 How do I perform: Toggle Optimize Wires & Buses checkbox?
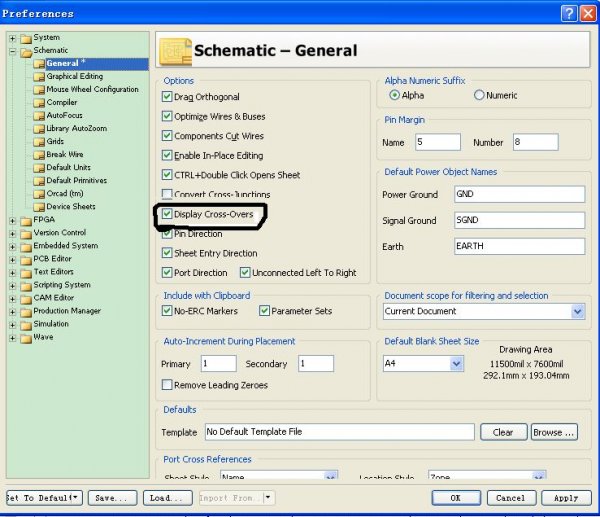pyautogui.click(x=167, y=116)
